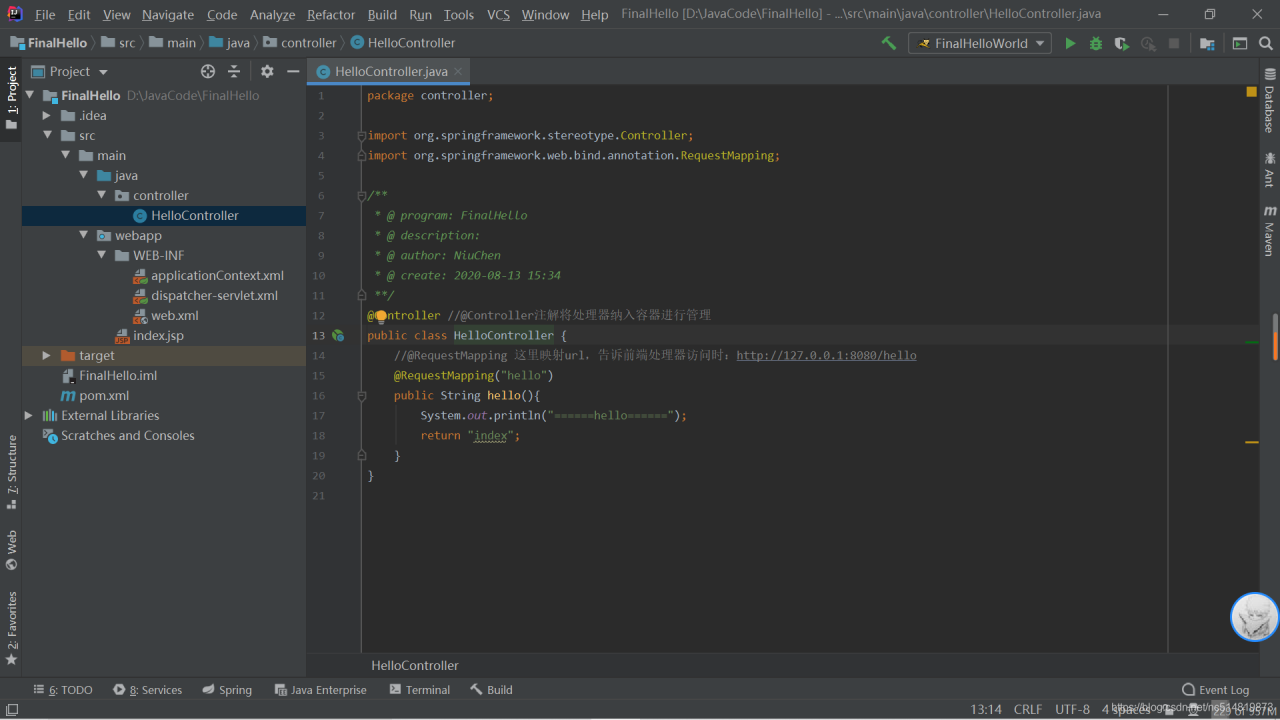Screen dimensions: 1280x720
Task: Open the Refactor menu
Action: coord(331,14)
